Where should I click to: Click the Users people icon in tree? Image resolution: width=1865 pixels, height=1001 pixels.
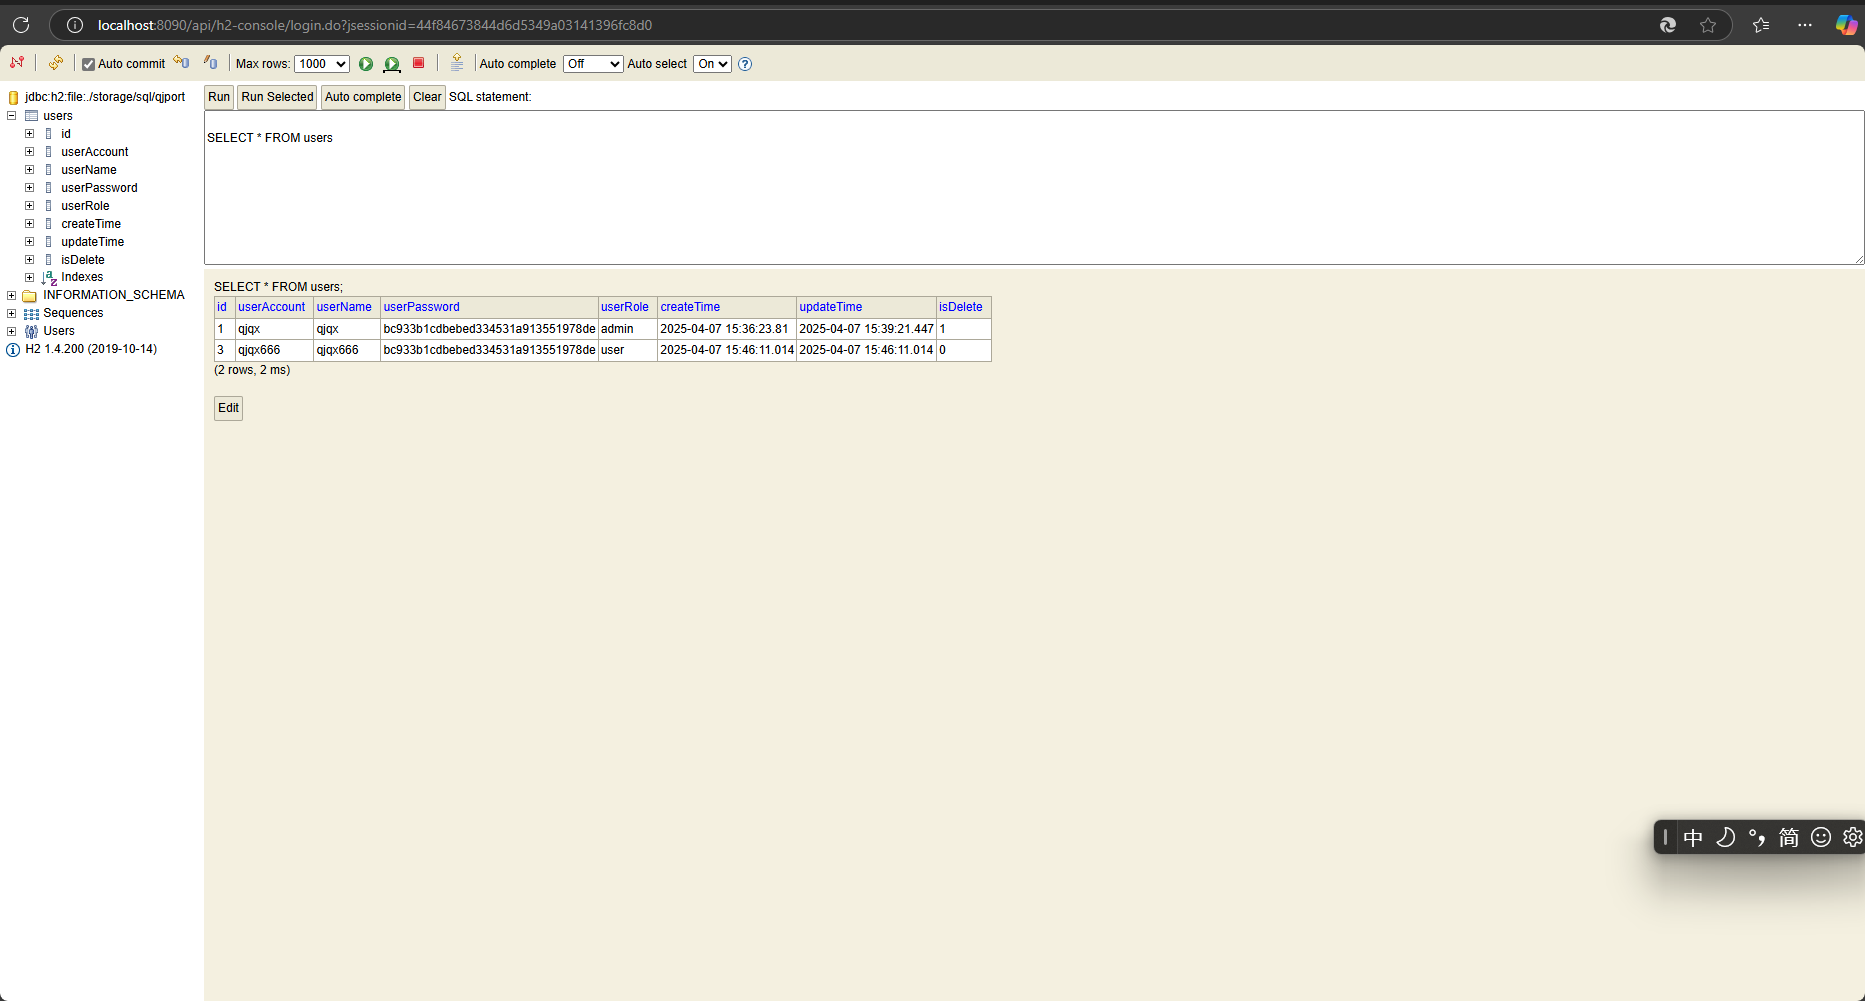pos(31,332)
